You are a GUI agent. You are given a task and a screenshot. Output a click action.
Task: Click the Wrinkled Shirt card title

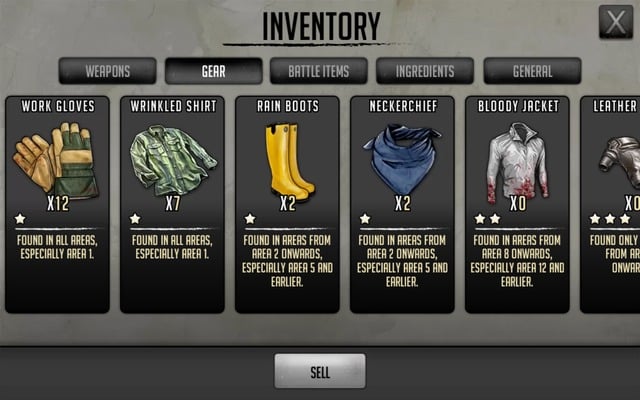point(173,106)
